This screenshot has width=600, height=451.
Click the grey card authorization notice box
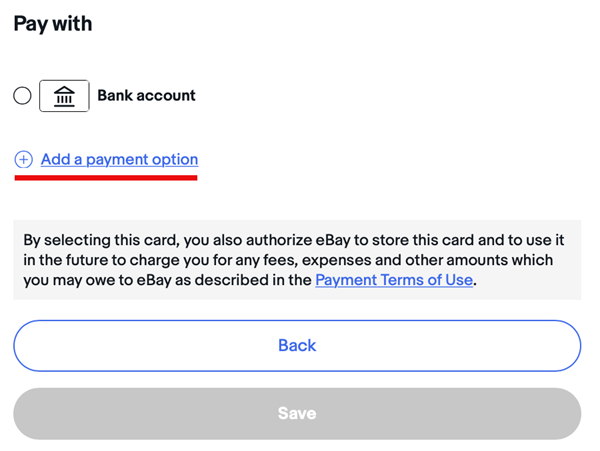tap(297, 260)
